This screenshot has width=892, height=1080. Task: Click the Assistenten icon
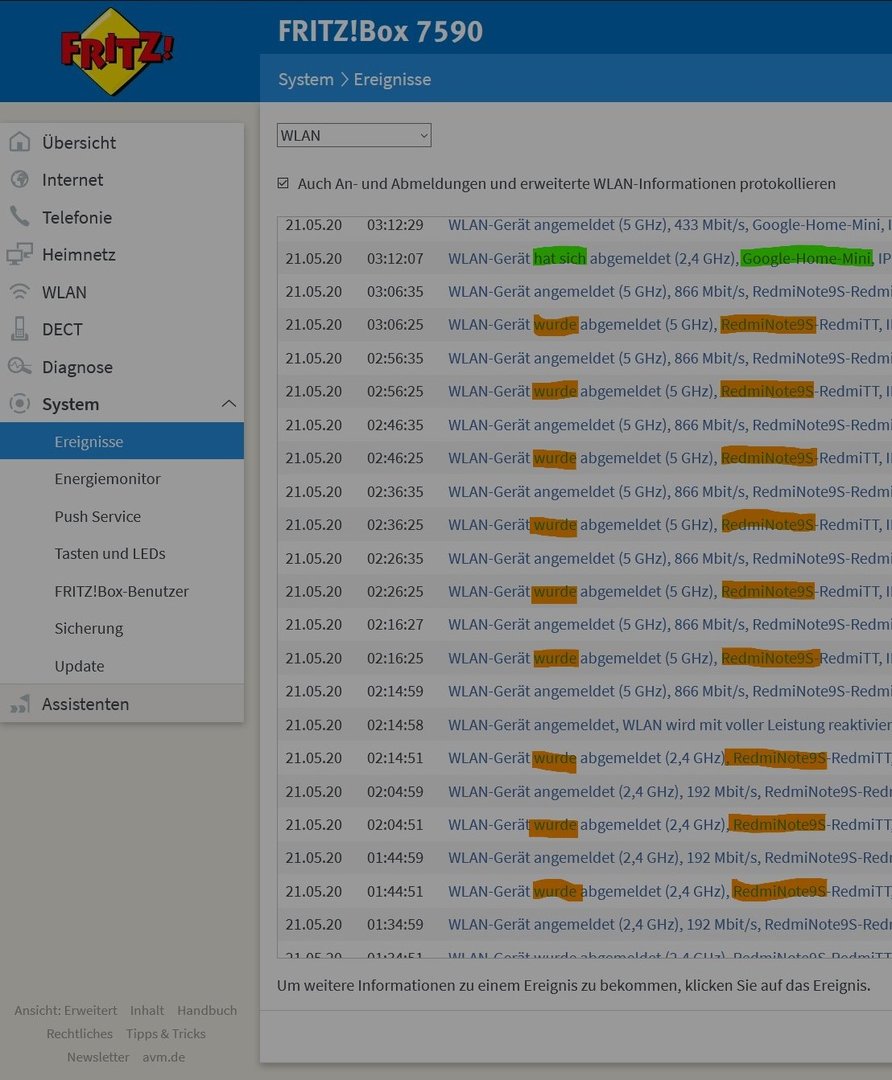pos(20,703)
